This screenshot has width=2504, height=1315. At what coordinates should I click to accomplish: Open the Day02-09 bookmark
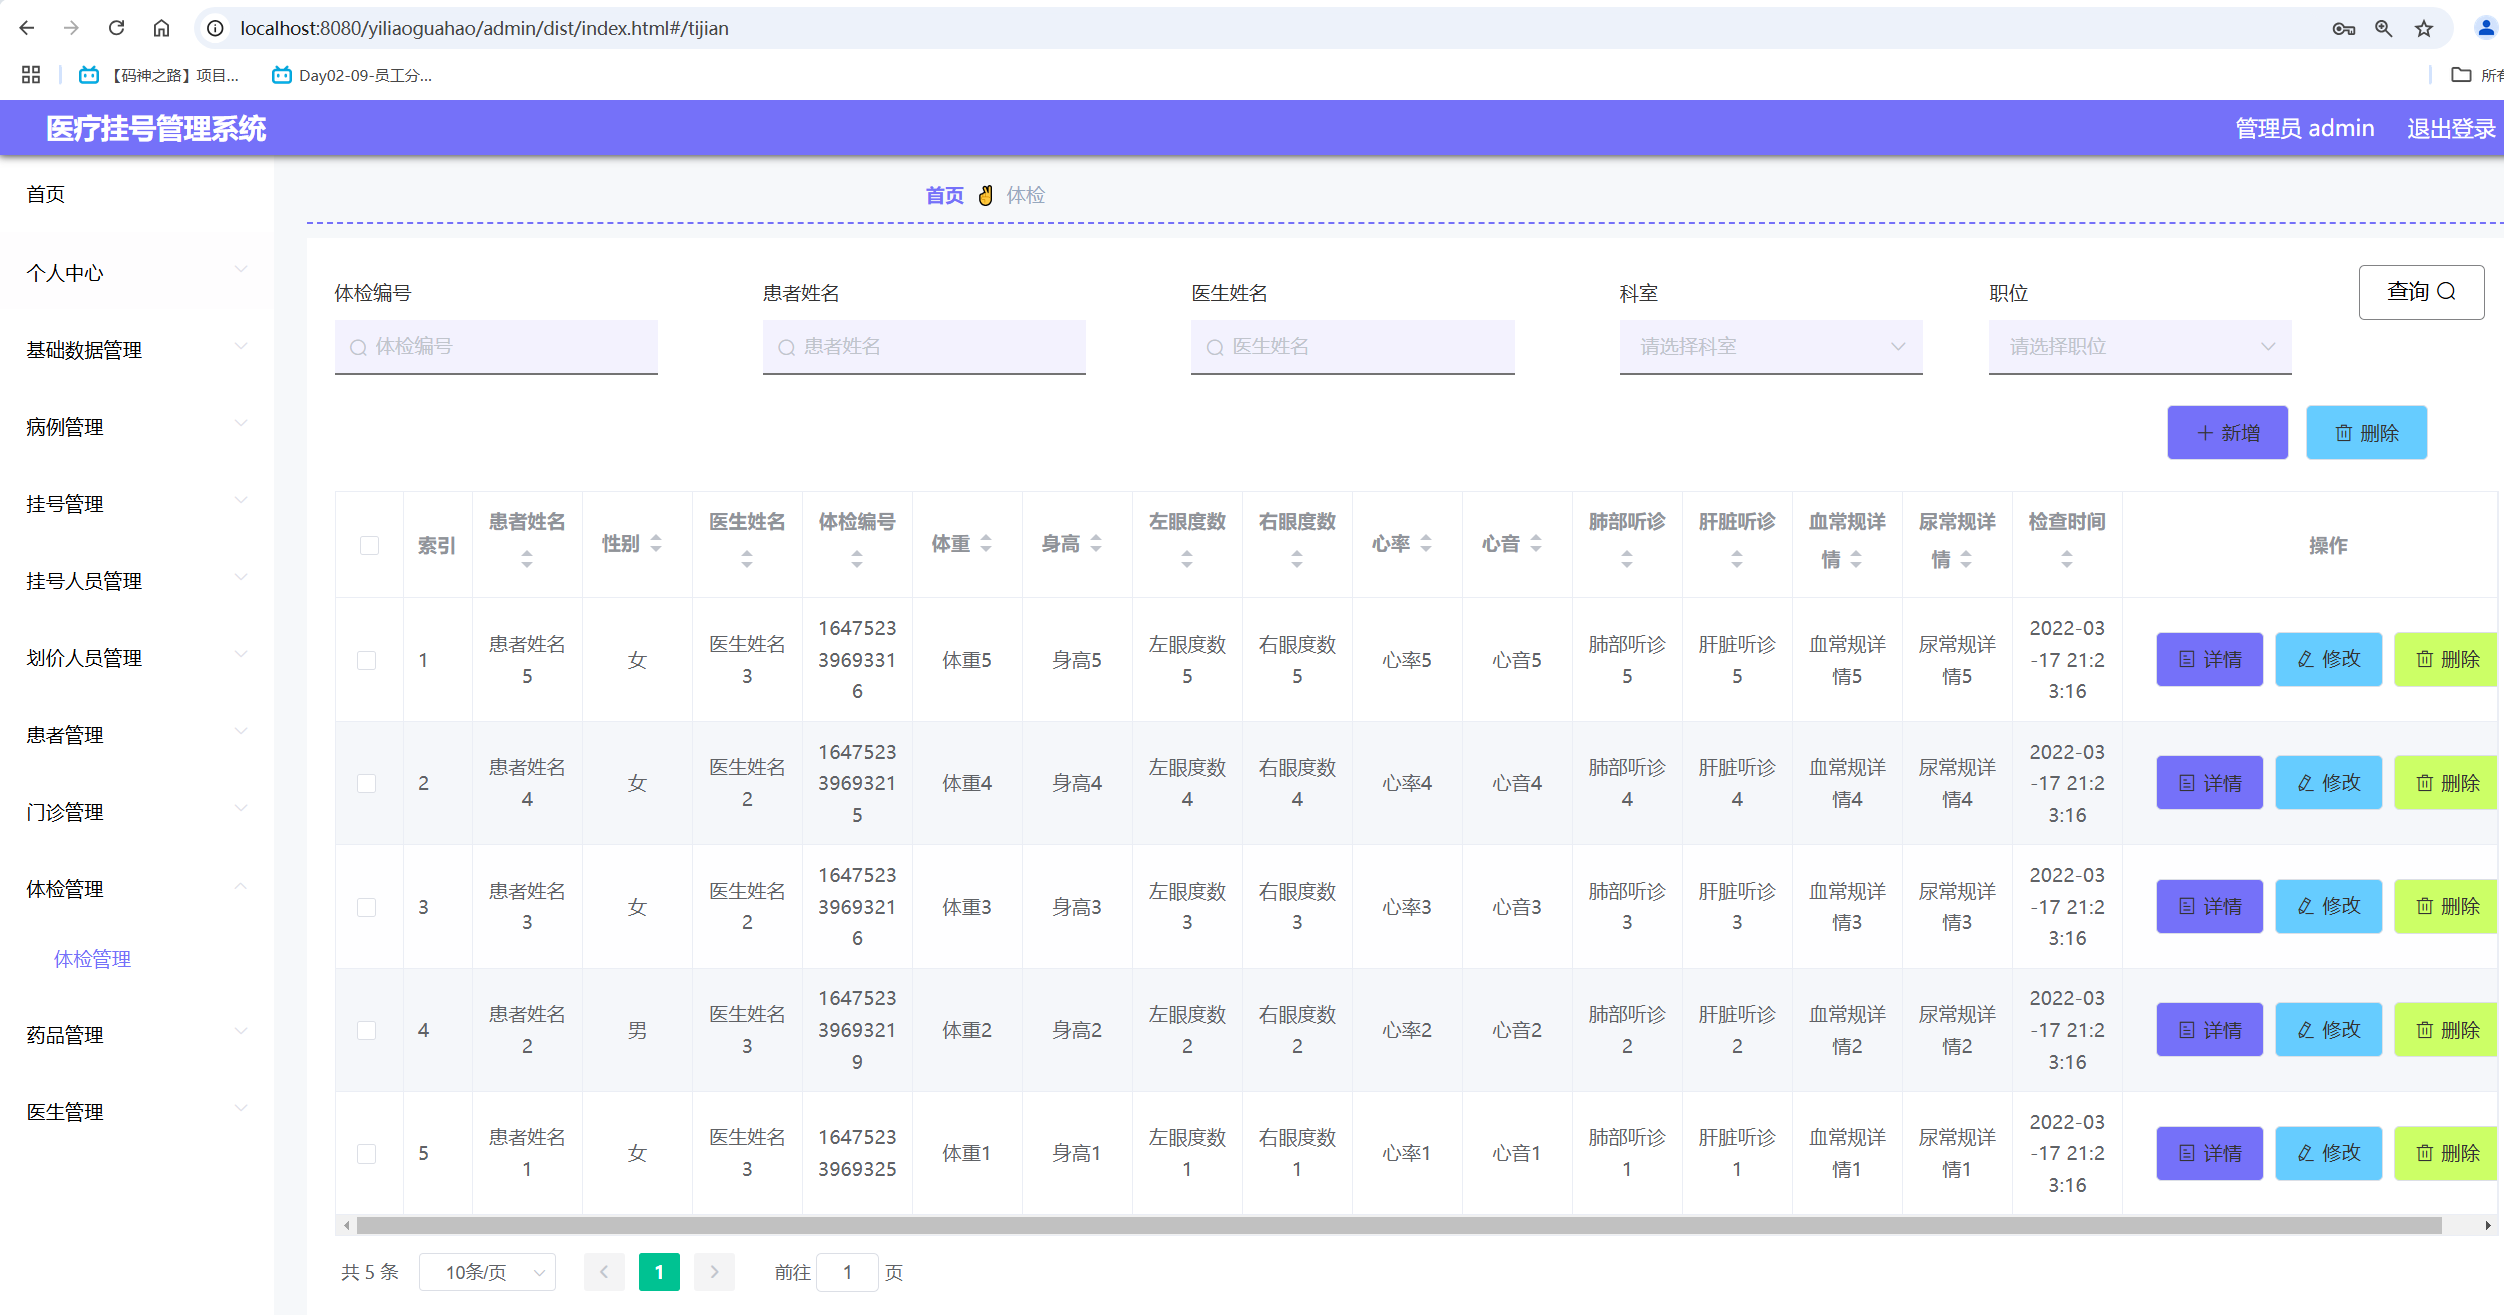tap(352, 75)
